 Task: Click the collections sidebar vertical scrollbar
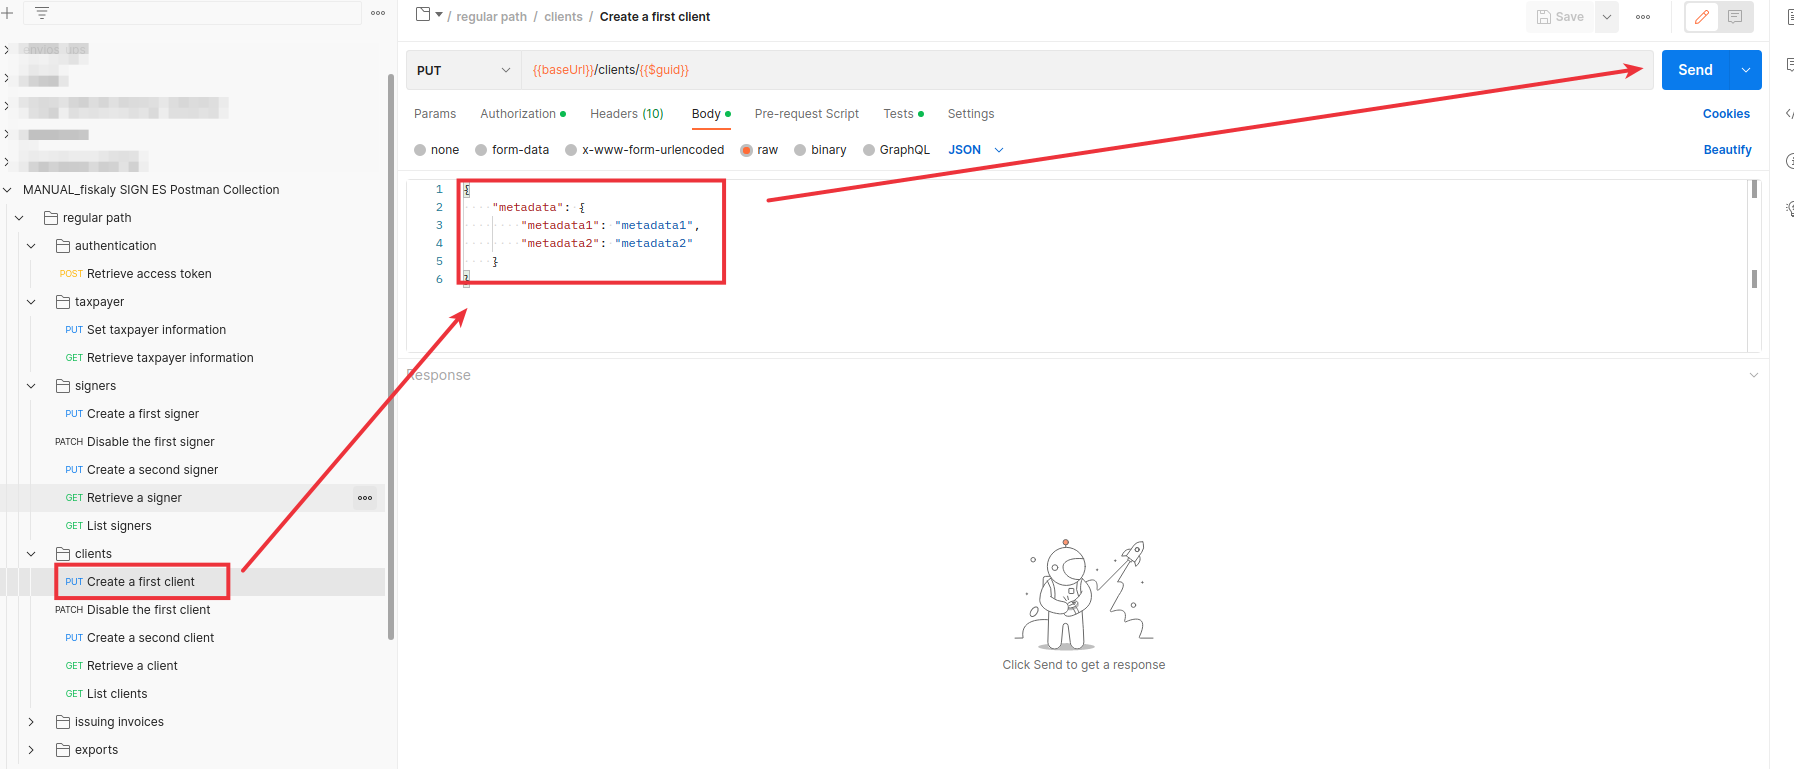point(391,350)
